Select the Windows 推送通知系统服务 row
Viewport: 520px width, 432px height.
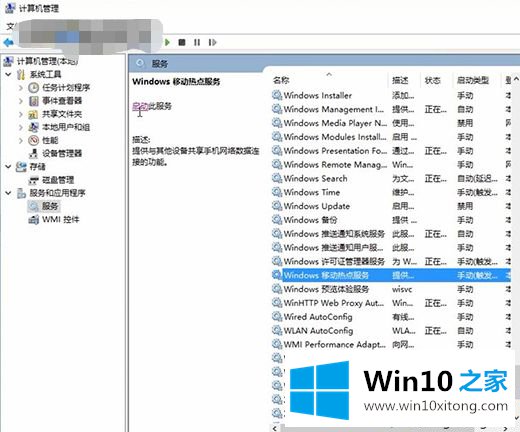point(391,234)
